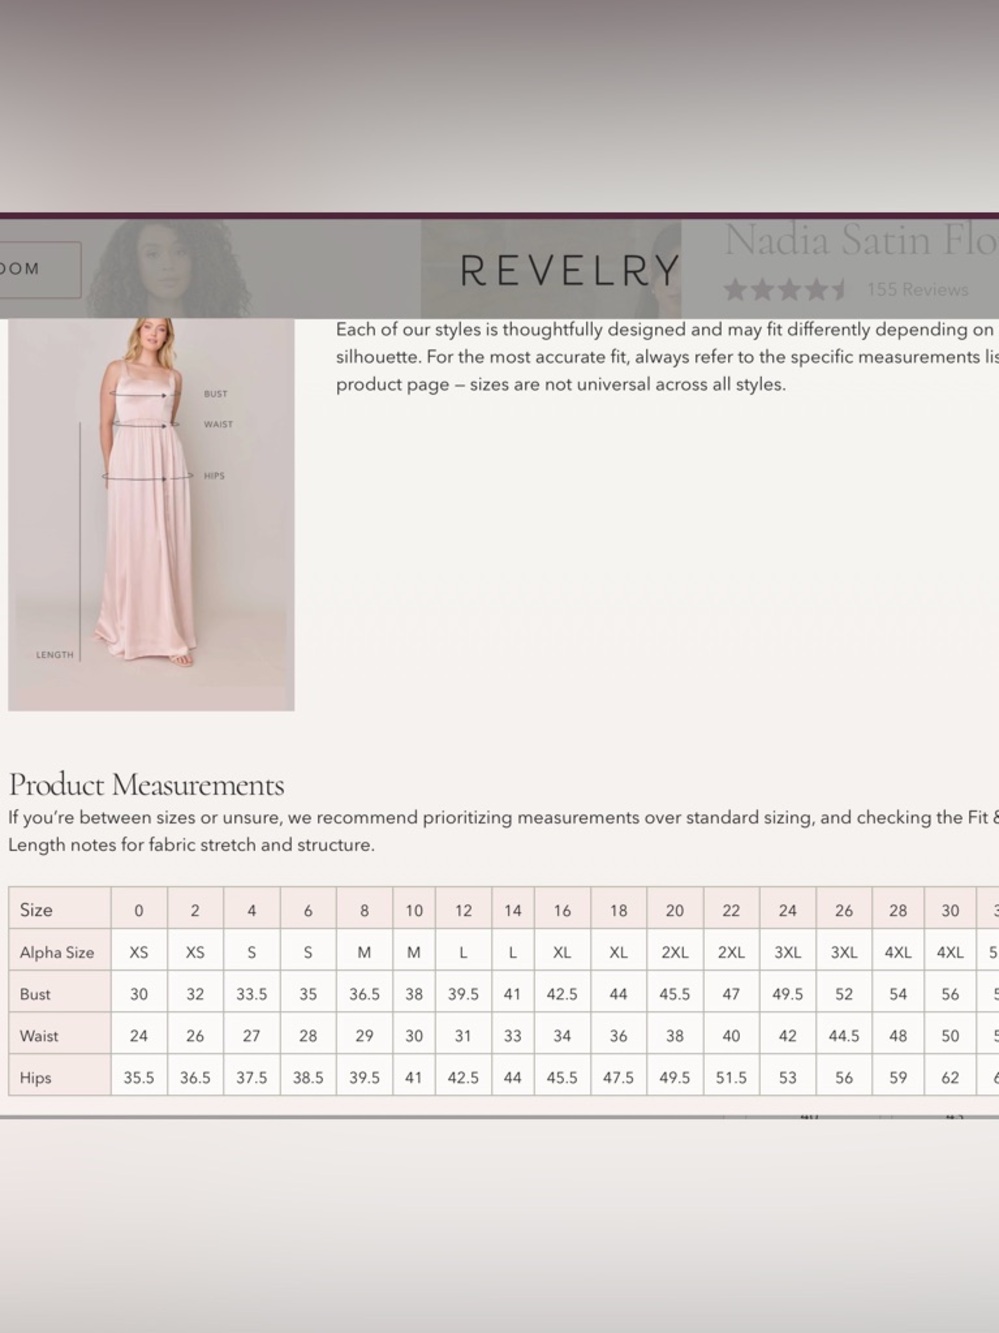999x1333 pixels.
Task: Select size 16 column header
Action: [562, 910]
